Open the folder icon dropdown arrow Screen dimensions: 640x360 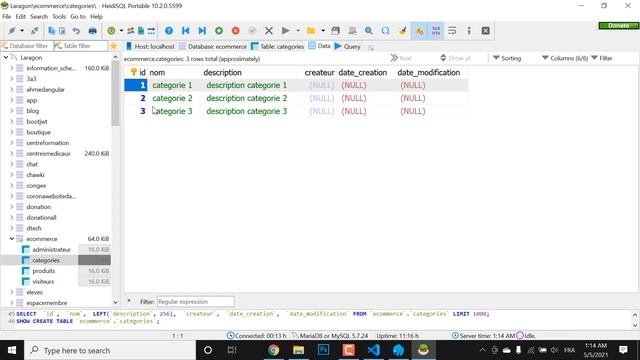(x=322, y=31)
